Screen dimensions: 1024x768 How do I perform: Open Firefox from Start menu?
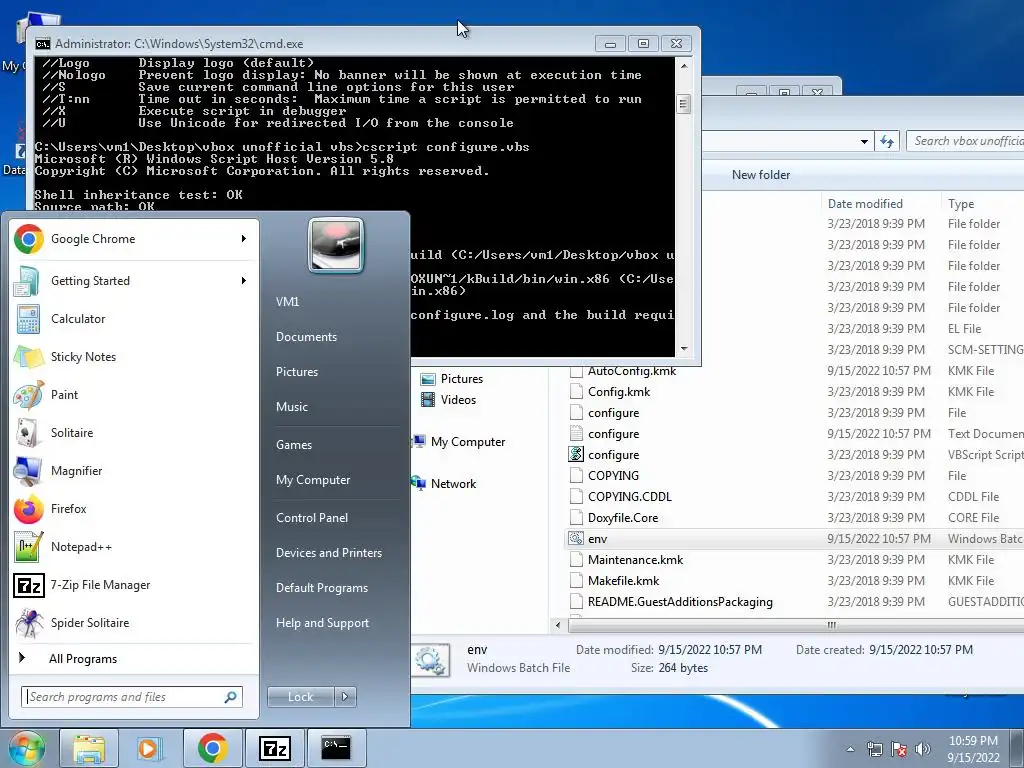pyautogui.click(x=133, y=509)
